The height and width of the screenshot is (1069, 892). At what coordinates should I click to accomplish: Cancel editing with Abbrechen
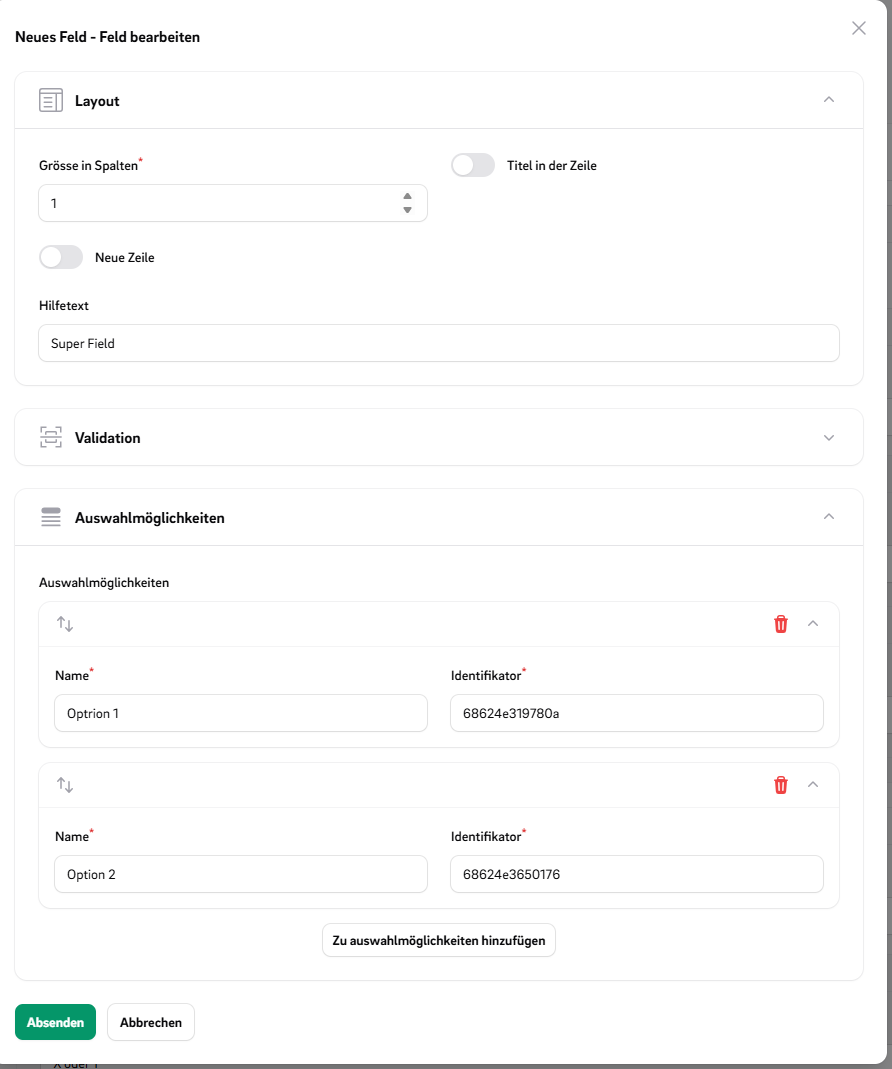click(x=151, y=1022)
